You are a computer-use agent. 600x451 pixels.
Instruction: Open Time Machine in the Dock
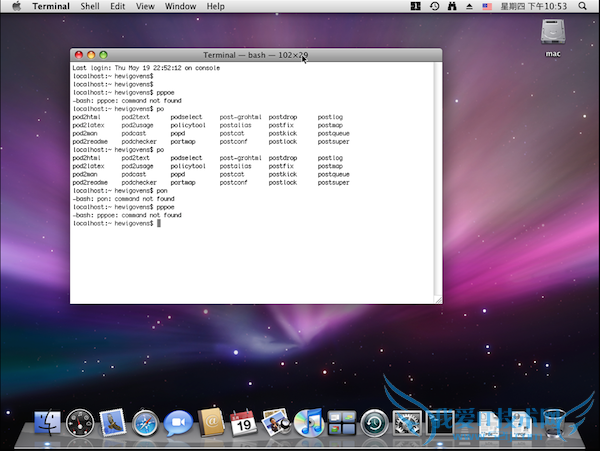[374, 425]
